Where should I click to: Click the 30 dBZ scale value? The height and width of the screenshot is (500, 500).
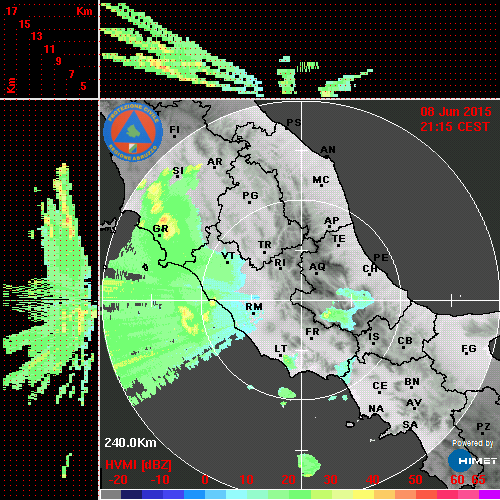pyautogui.click(x=330, y=480)
